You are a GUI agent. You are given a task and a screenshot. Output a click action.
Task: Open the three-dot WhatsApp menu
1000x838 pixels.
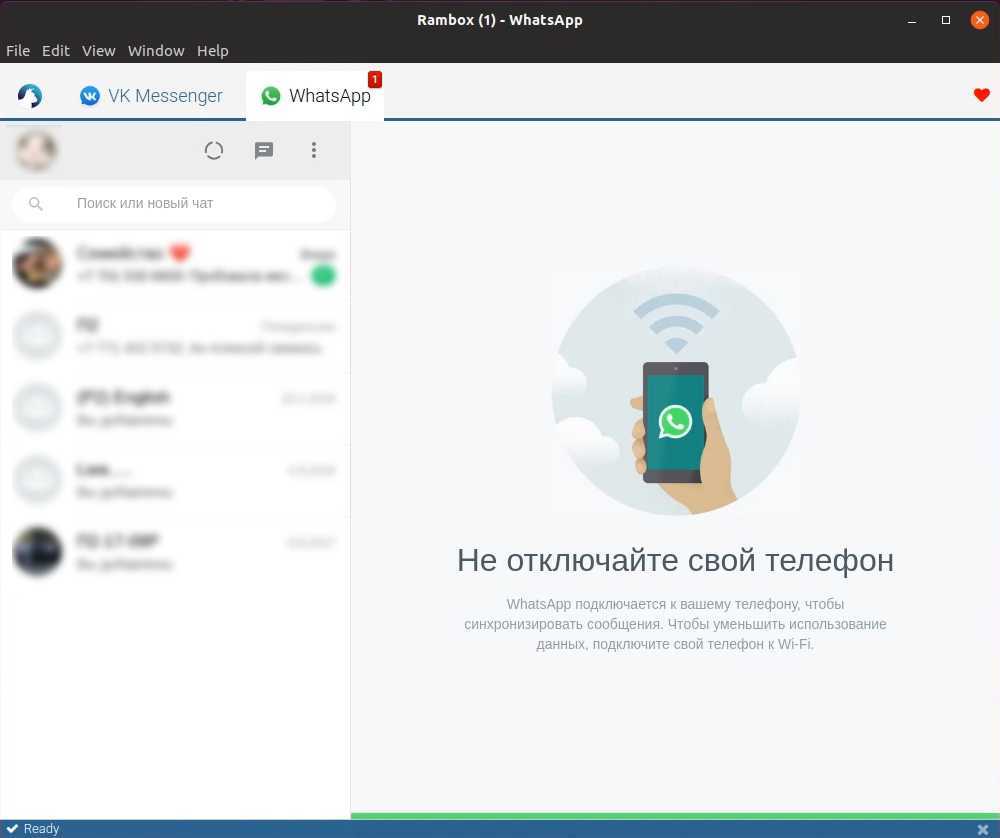click(314, 150)
